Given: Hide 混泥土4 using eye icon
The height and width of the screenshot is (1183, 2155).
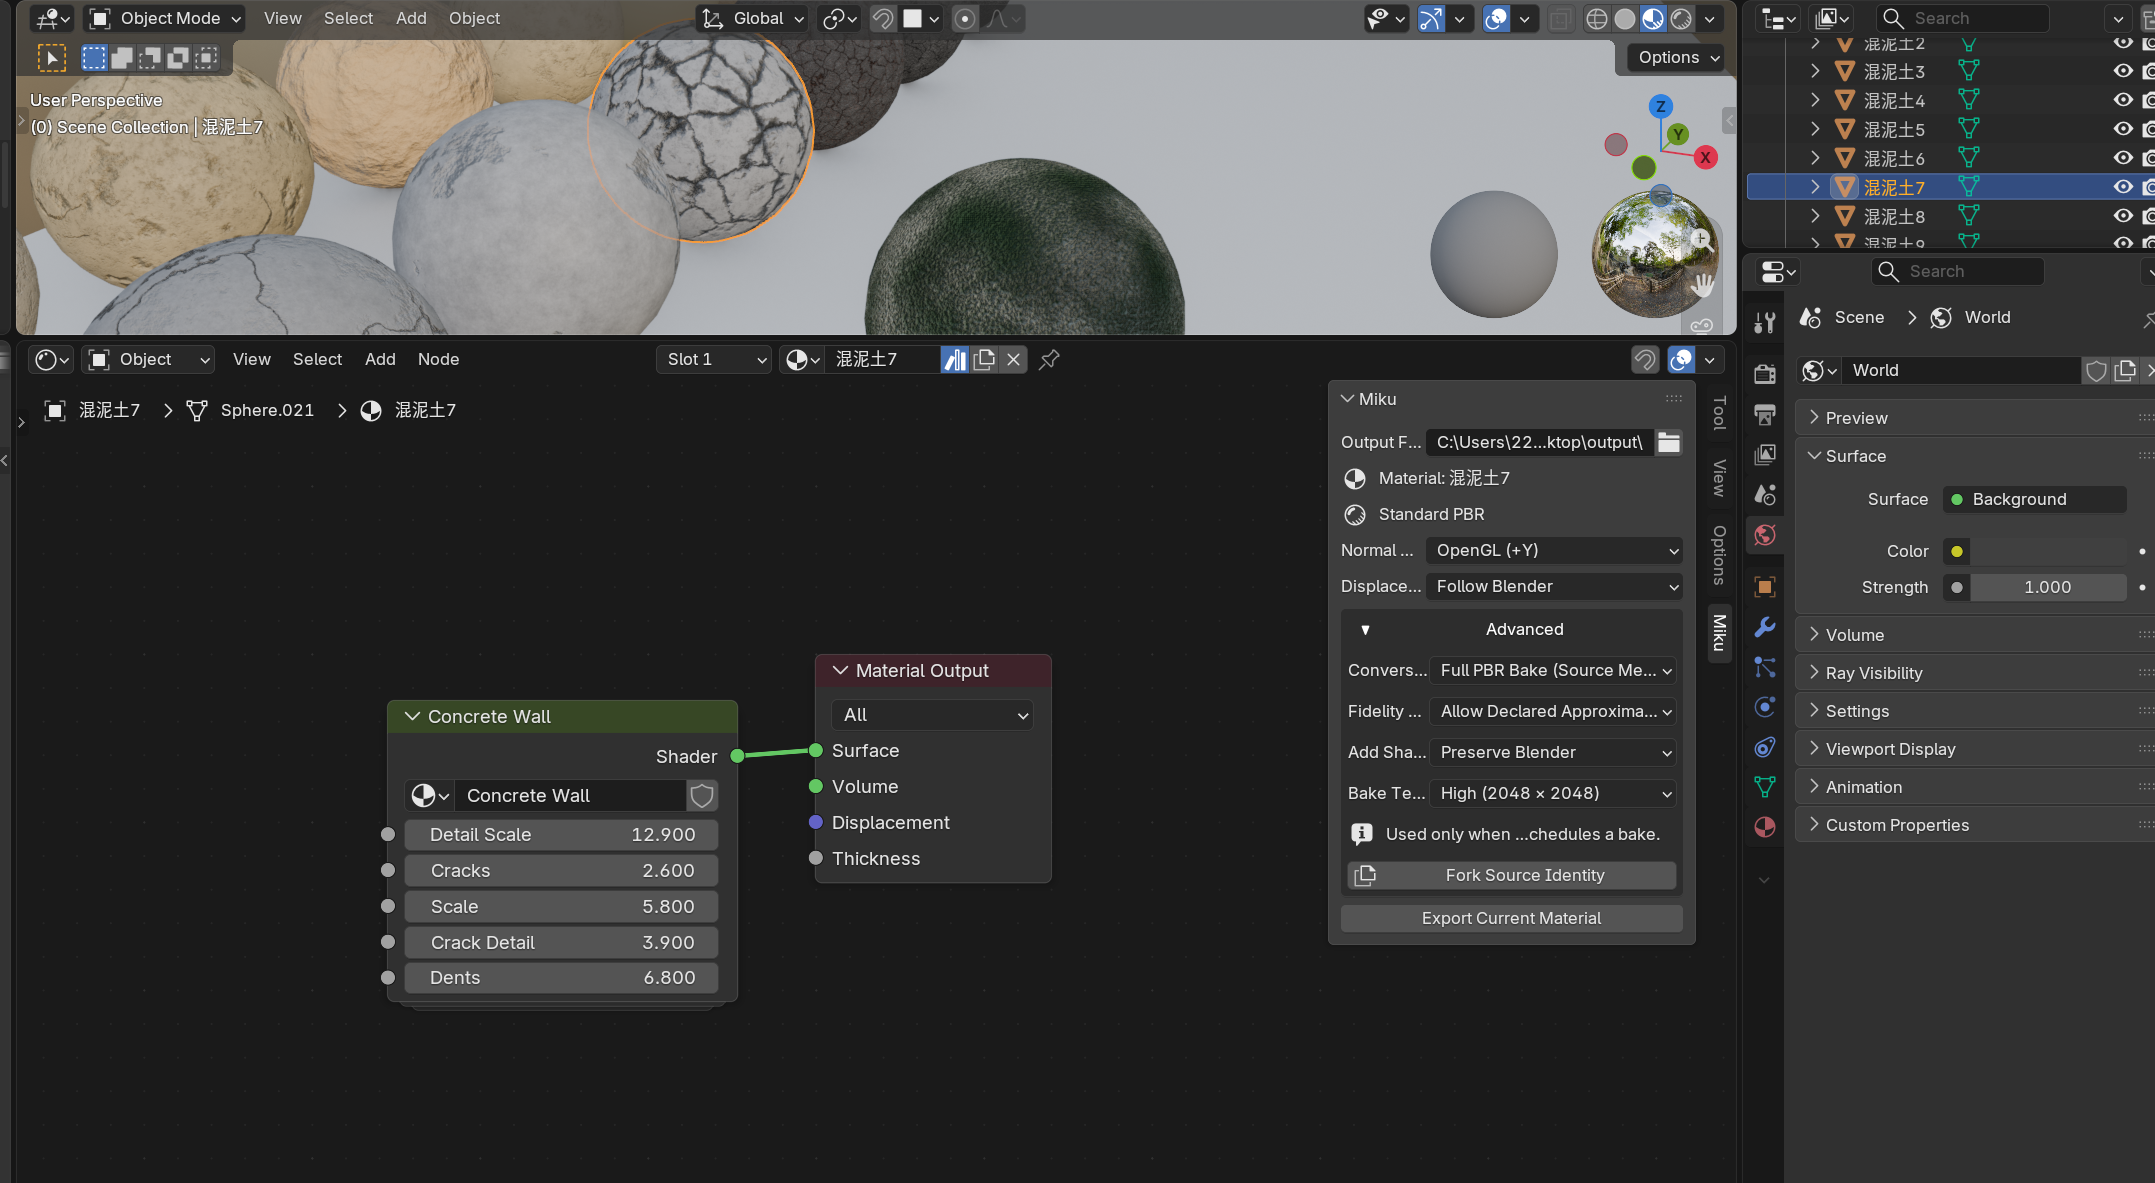Looking at the screenshot, I should tap(2123, 100).
